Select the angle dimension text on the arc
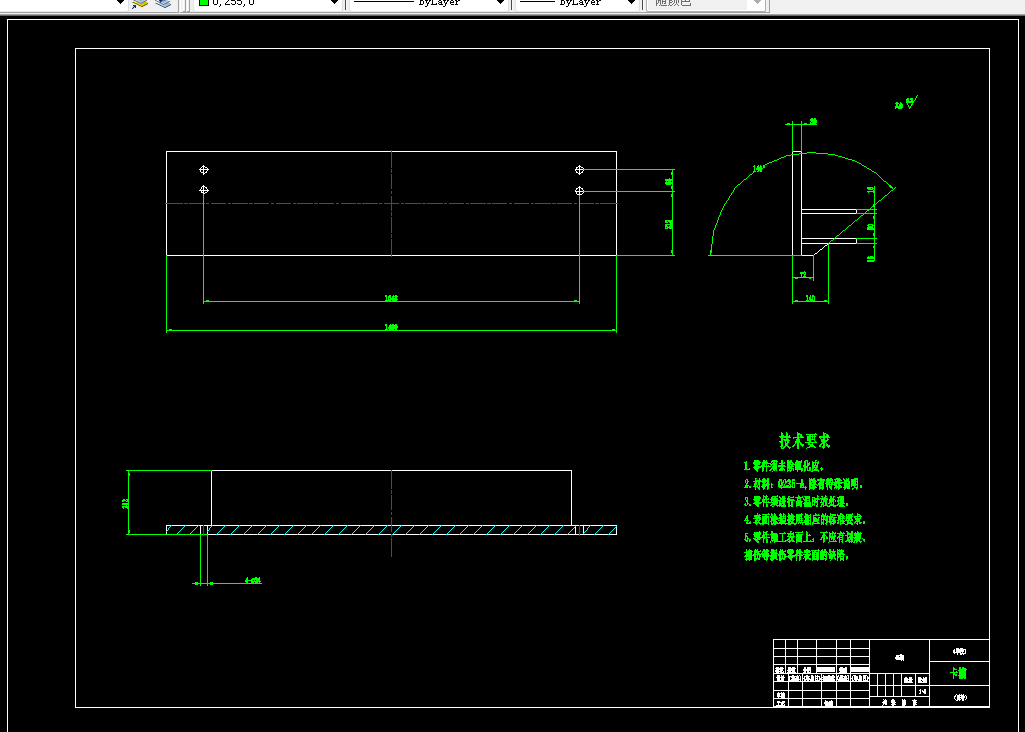This screenshot has width=1025, height=732. coord(759,169)
